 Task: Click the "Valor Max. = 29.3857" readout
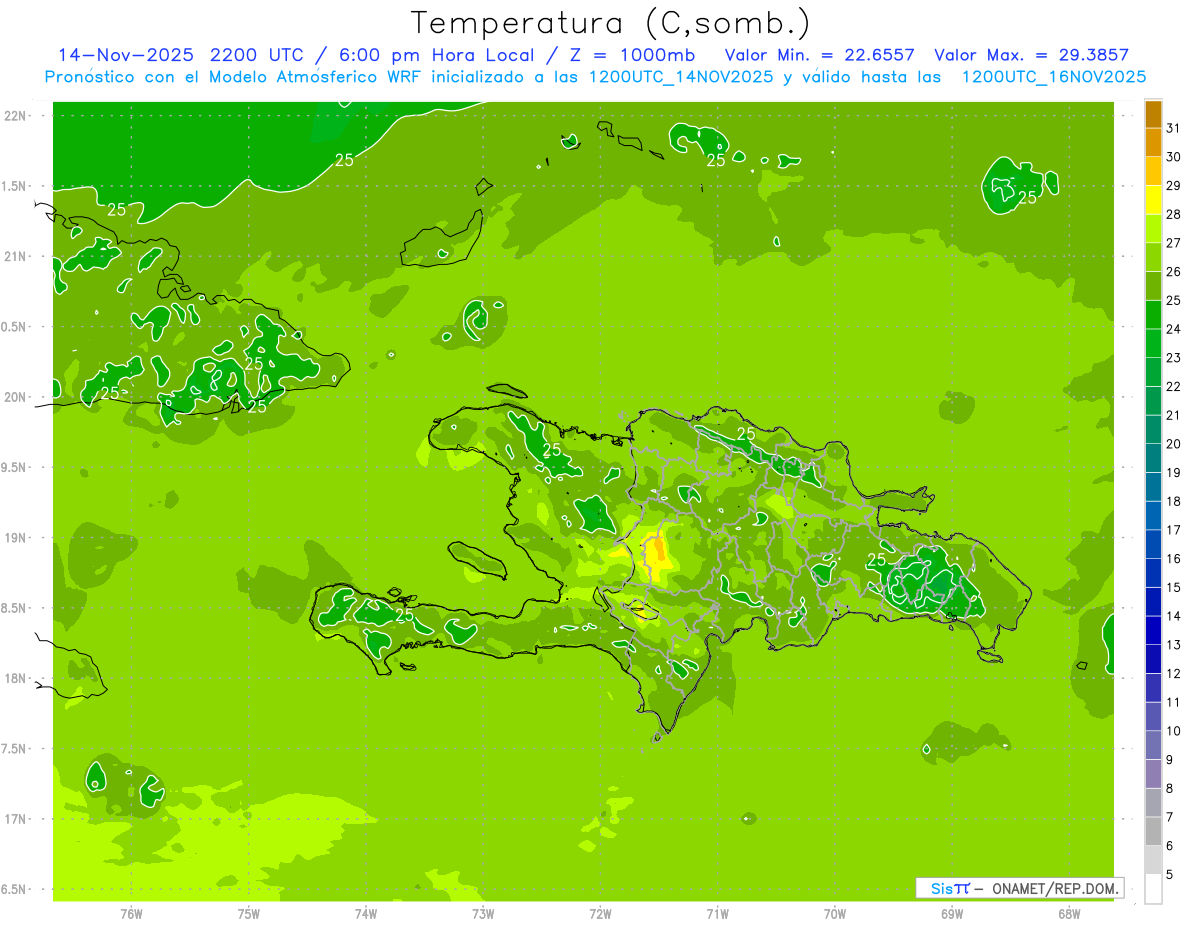(1032, 55)
